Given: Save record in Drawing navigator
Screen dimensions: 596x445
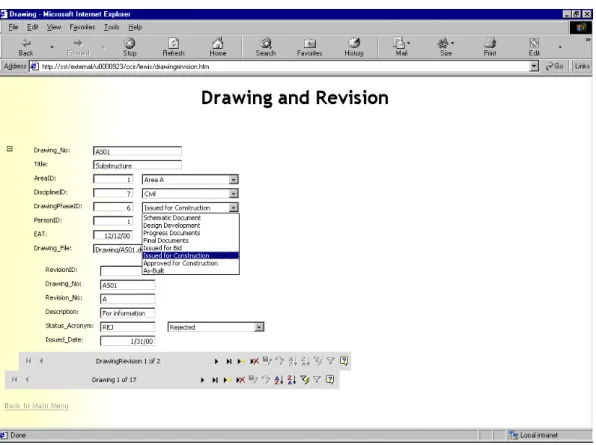Looking at the screenshot, I should [x=253, y=379].
